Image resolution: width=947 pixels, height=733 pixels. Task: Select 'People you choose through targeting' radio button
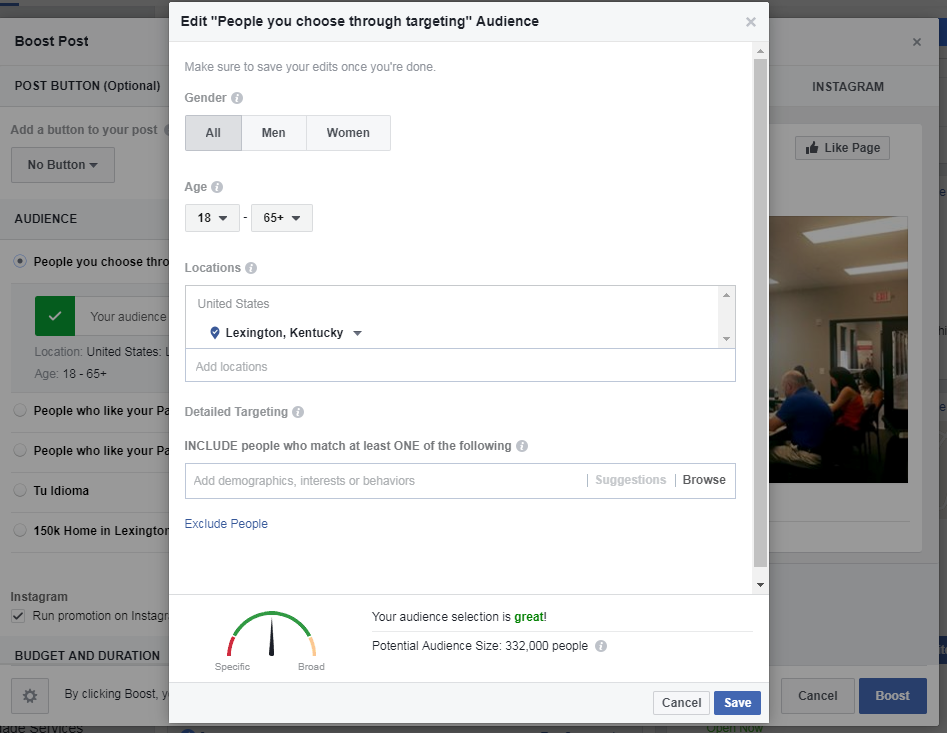pos(20,261)
